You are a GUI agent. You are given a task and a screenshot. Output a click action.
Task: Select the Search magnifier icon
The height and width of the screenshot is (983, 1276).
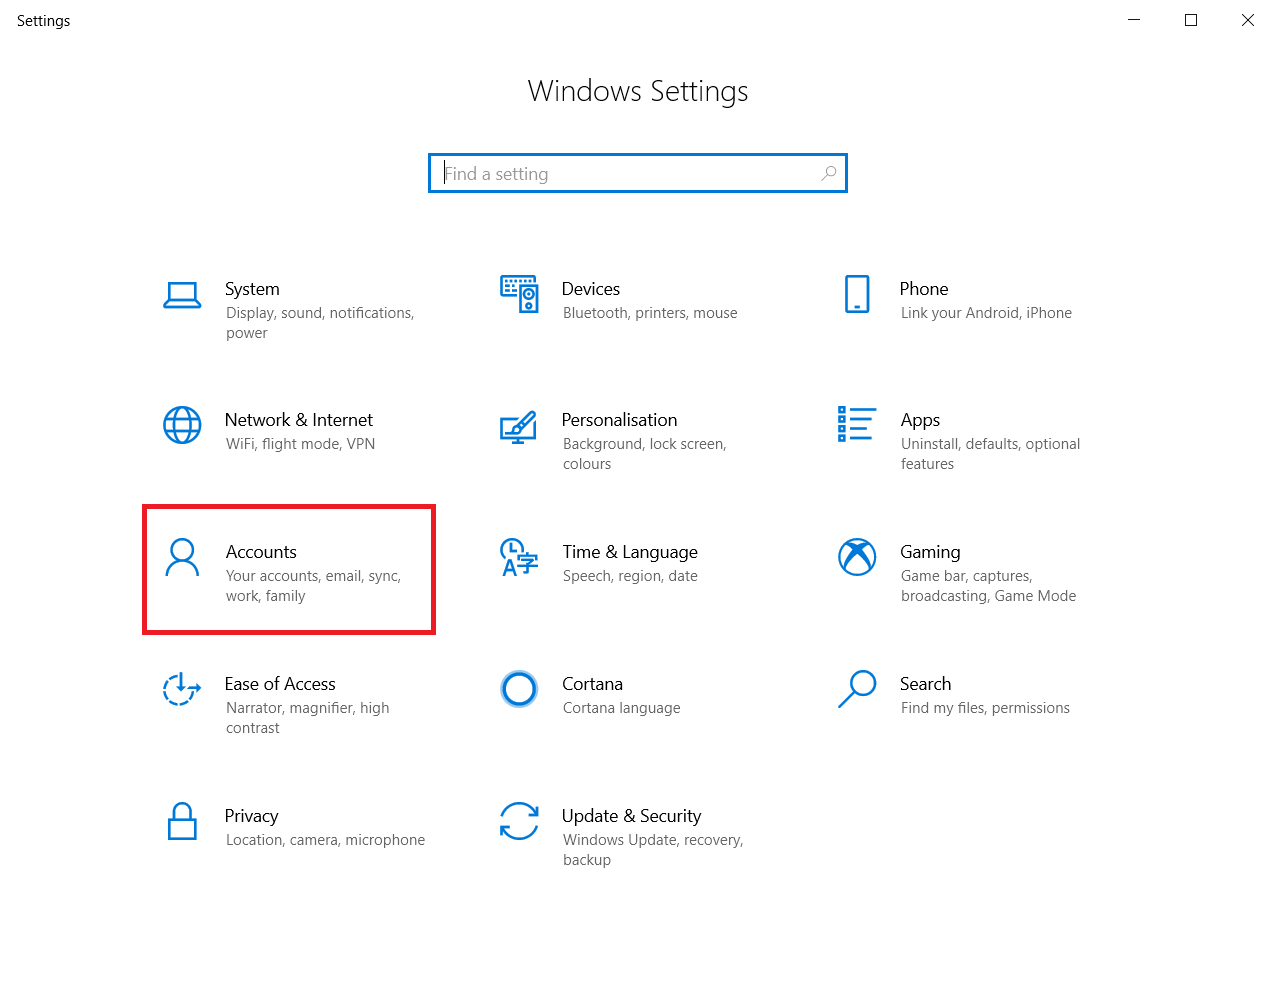(857, 689)
